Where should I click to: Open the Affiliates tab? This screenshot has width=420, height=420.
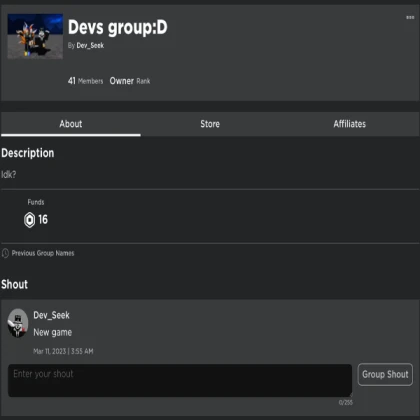pyautogui.click(x=349, y=124)
